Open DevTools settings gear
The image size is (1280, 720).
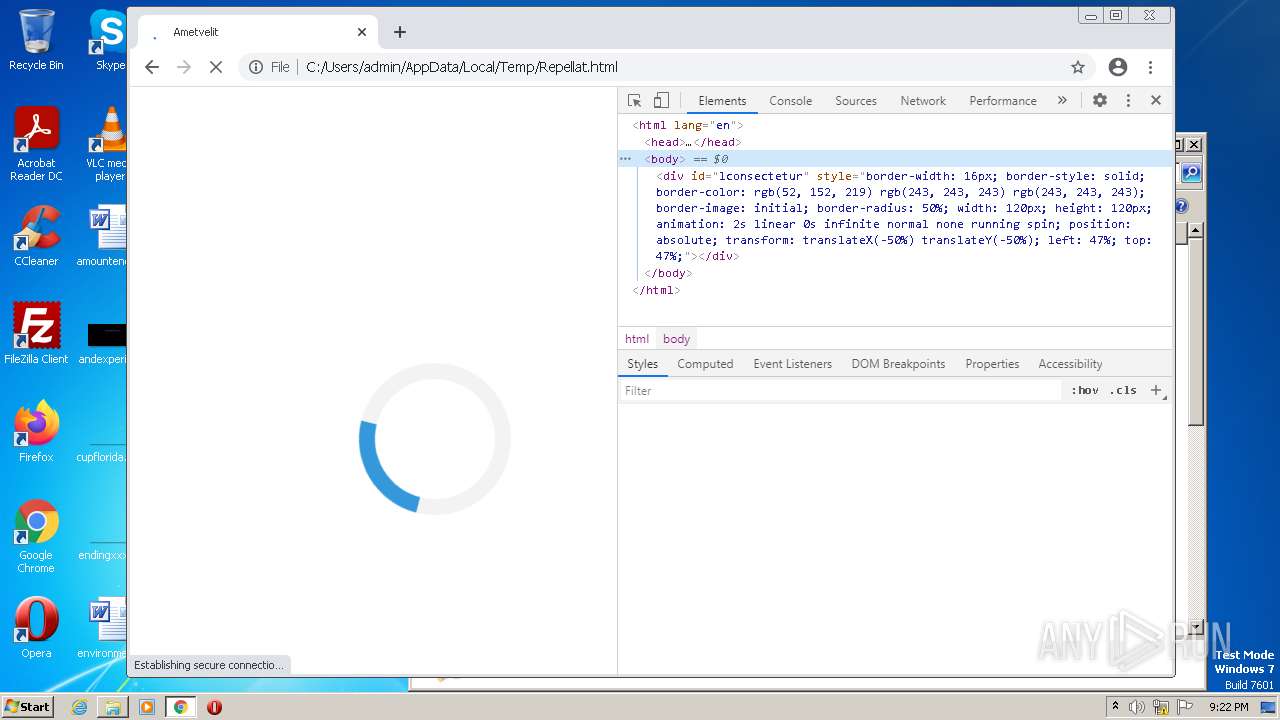click(1100, 100)
